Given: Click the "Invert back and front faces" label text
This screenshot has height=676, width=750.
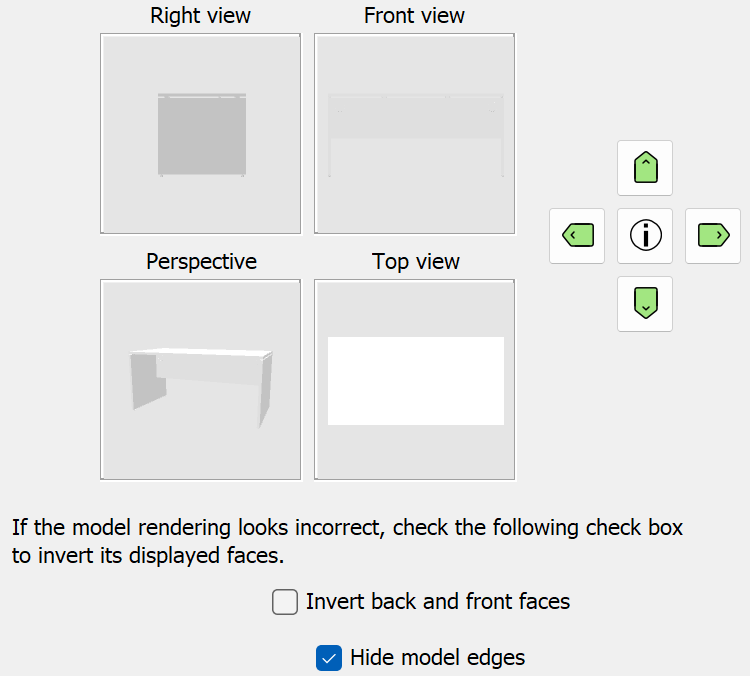Looking at the screenshot, I should tap(438, 602).
